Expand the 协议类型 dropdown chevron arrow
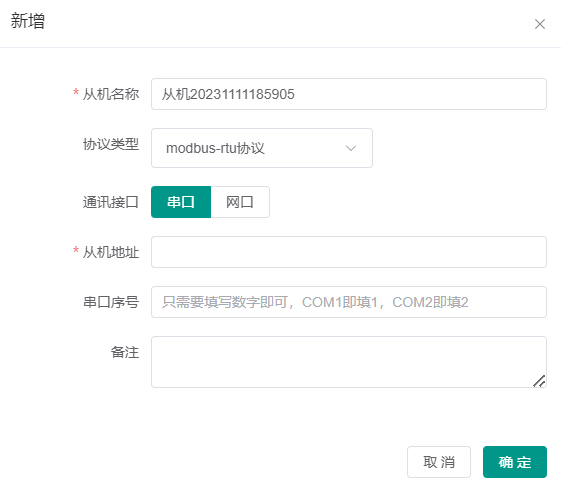The image size is (561, 490). click(351, 148)
